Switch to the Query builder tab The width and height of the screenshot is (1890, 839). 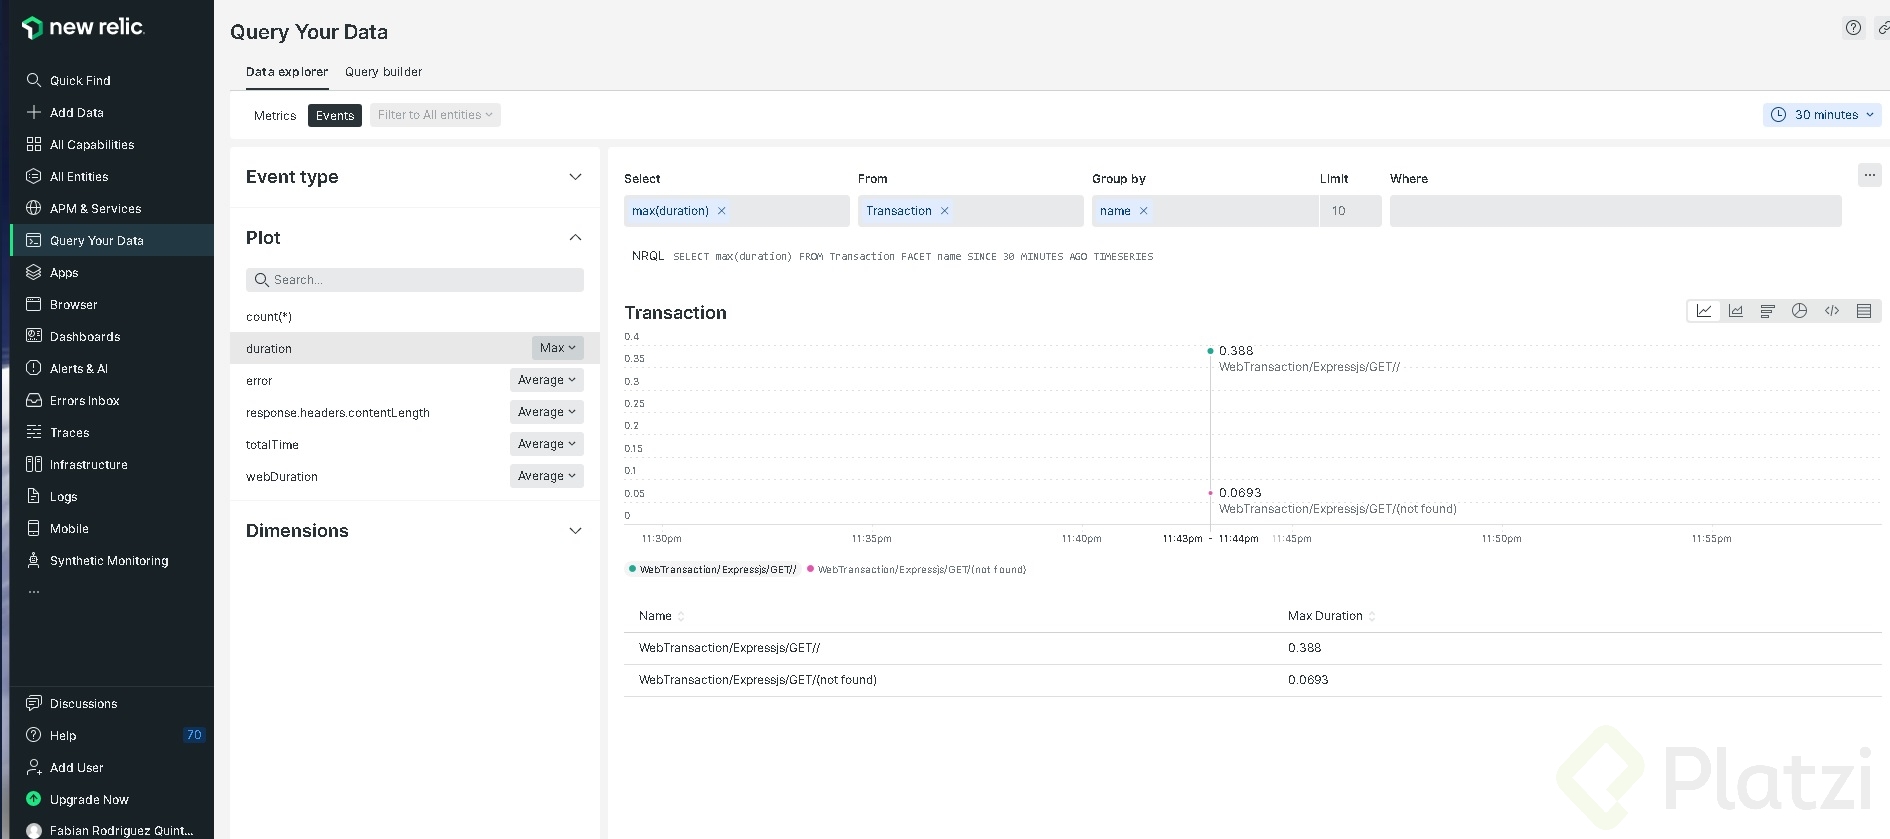click(383, 72)
